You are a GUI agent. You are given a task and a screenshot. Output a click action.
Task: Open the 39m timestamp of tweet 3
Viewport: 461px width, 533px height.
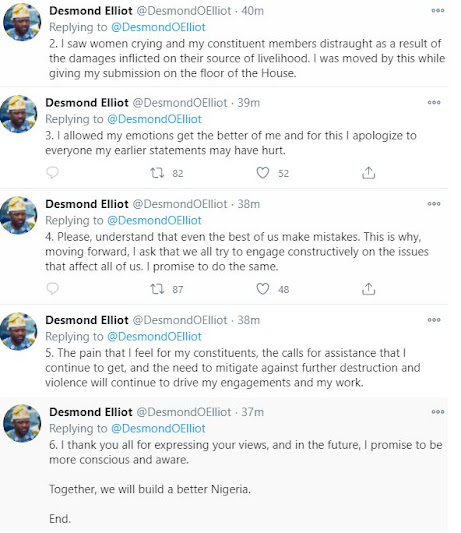tap(249, 102)
